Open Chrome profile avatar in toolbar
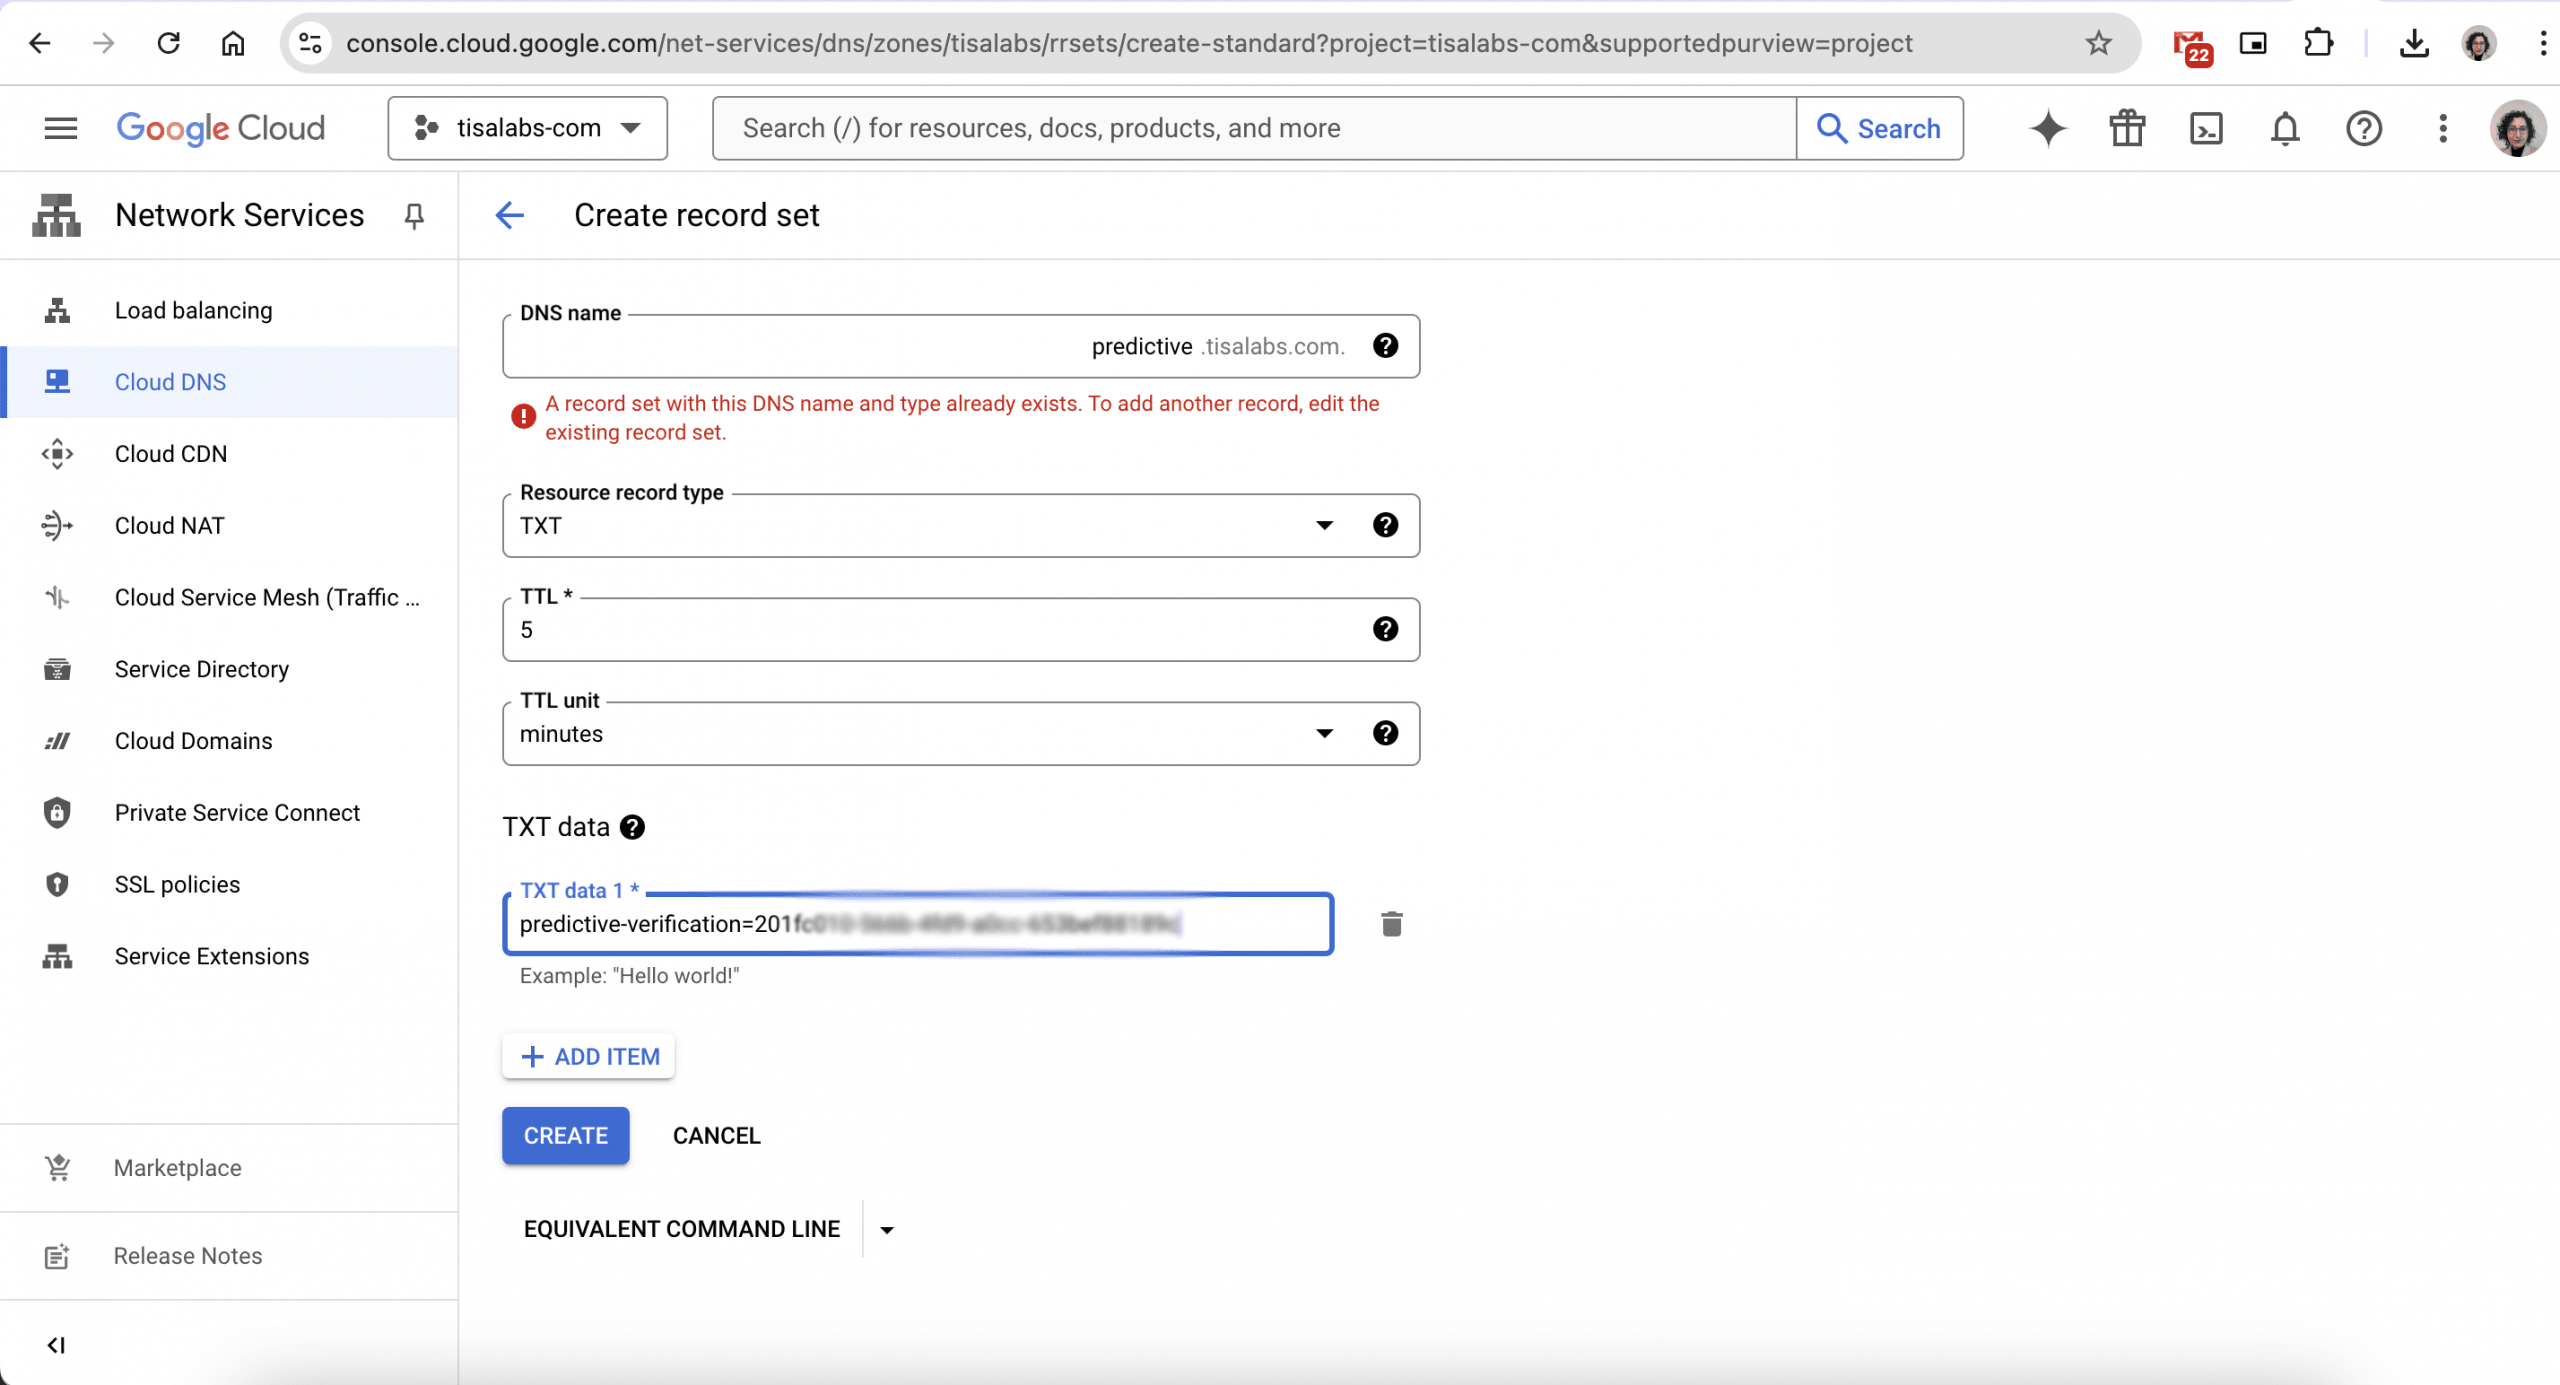Viewport: 2560px width, 1385px height. [x=2479, y=43]
